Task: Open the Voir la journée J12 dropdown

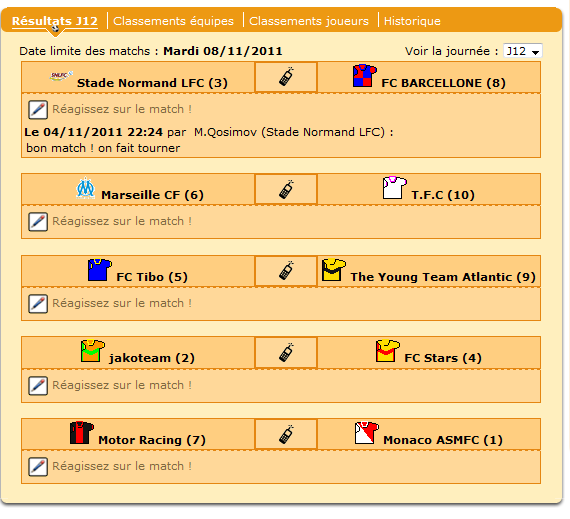Action: click(x=523, y=51)
